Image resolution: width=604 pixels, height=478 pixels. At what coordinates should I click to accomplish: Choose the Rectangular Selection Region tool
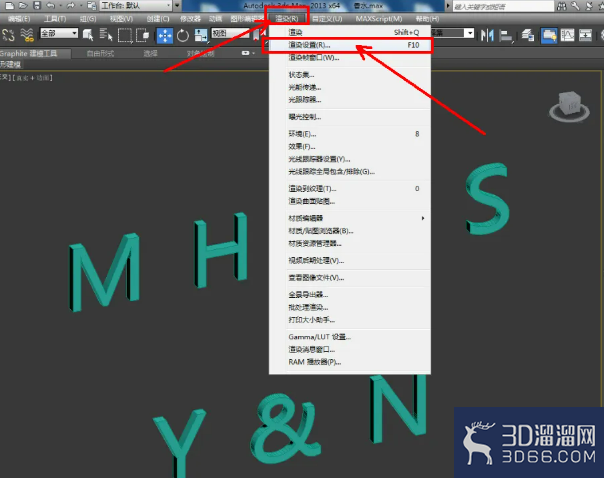pos(125,35)
